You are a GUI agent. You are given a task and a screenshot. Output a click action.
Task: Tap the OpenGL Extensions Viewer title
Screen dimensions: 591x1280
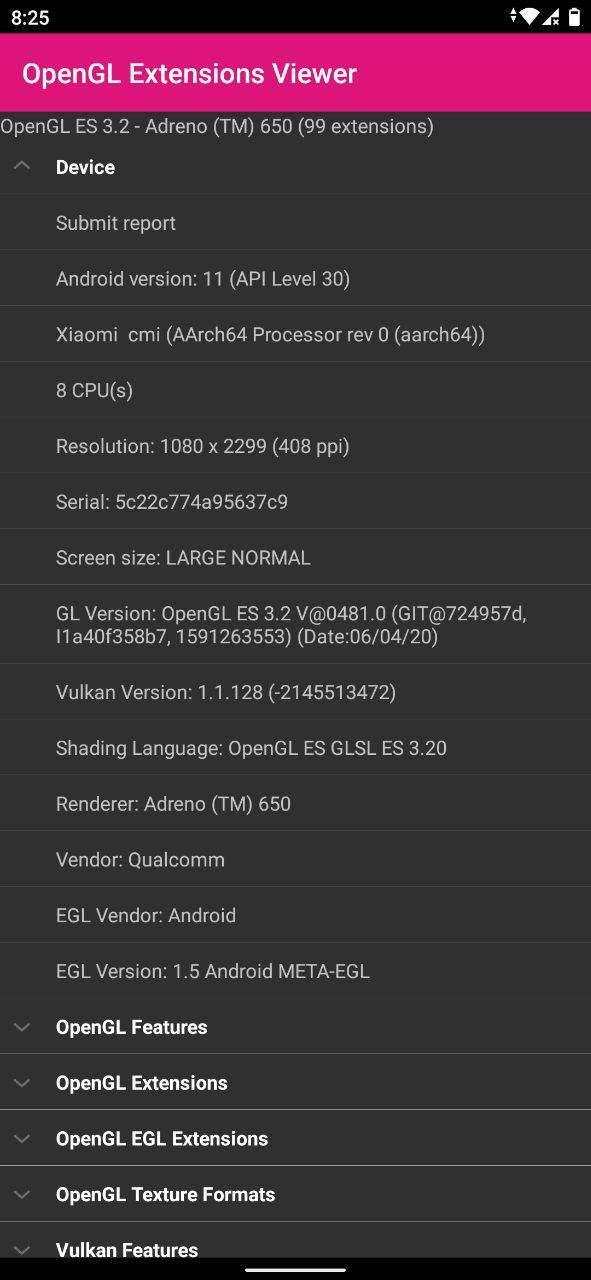pos(189,74)
